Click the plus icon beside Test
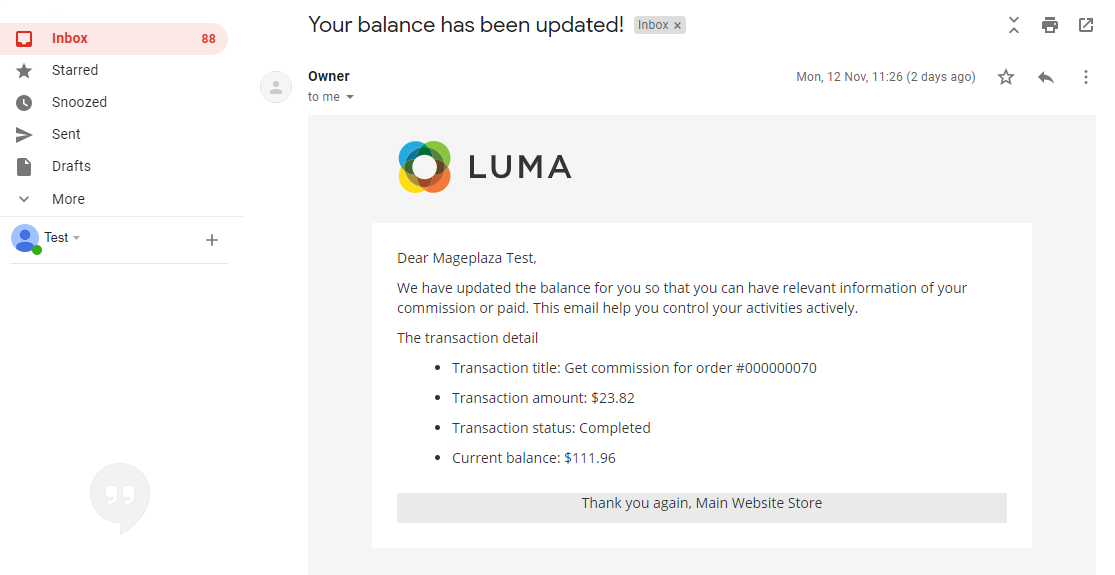Image resolution: width=1115 pixels, height=575 pixels. (x=212, y=240)
